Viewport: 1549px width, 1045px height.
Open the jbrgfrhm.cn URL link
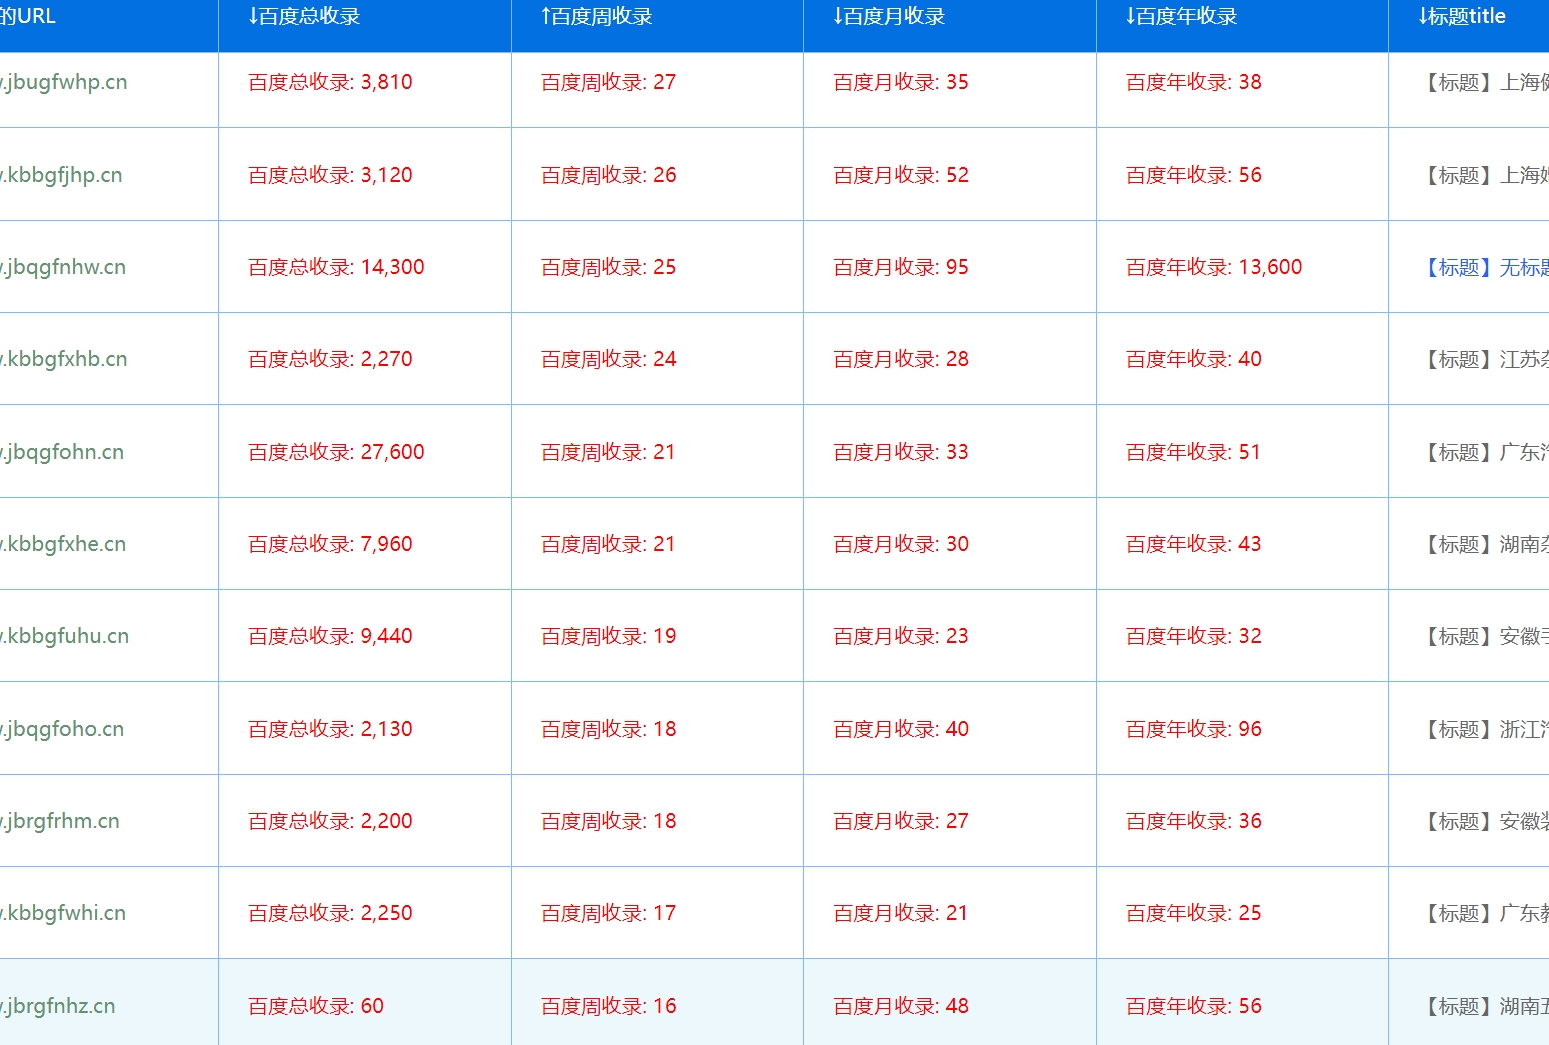(60, 821)
